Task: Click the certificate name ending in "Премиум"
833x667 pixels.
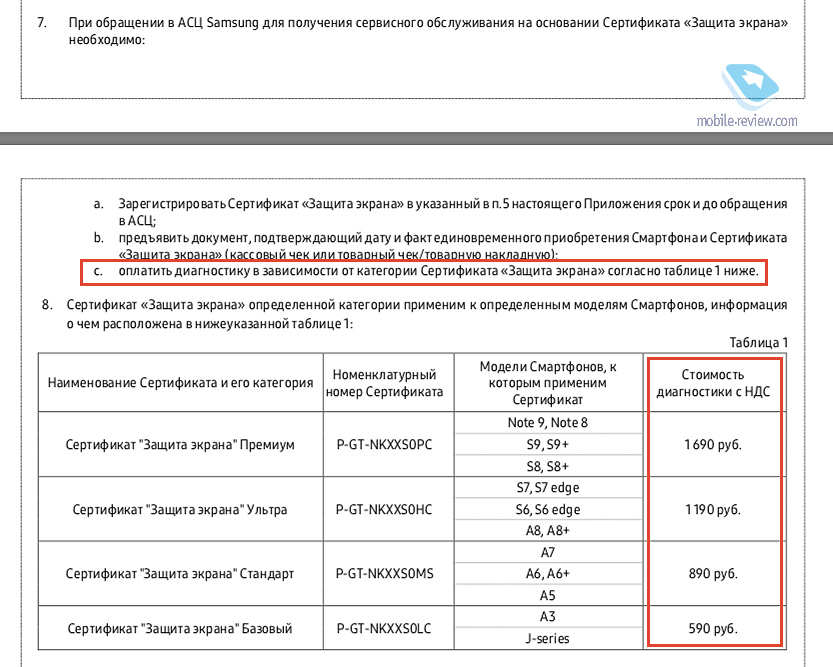Action: pyautogui.click(x=180, y=444)
